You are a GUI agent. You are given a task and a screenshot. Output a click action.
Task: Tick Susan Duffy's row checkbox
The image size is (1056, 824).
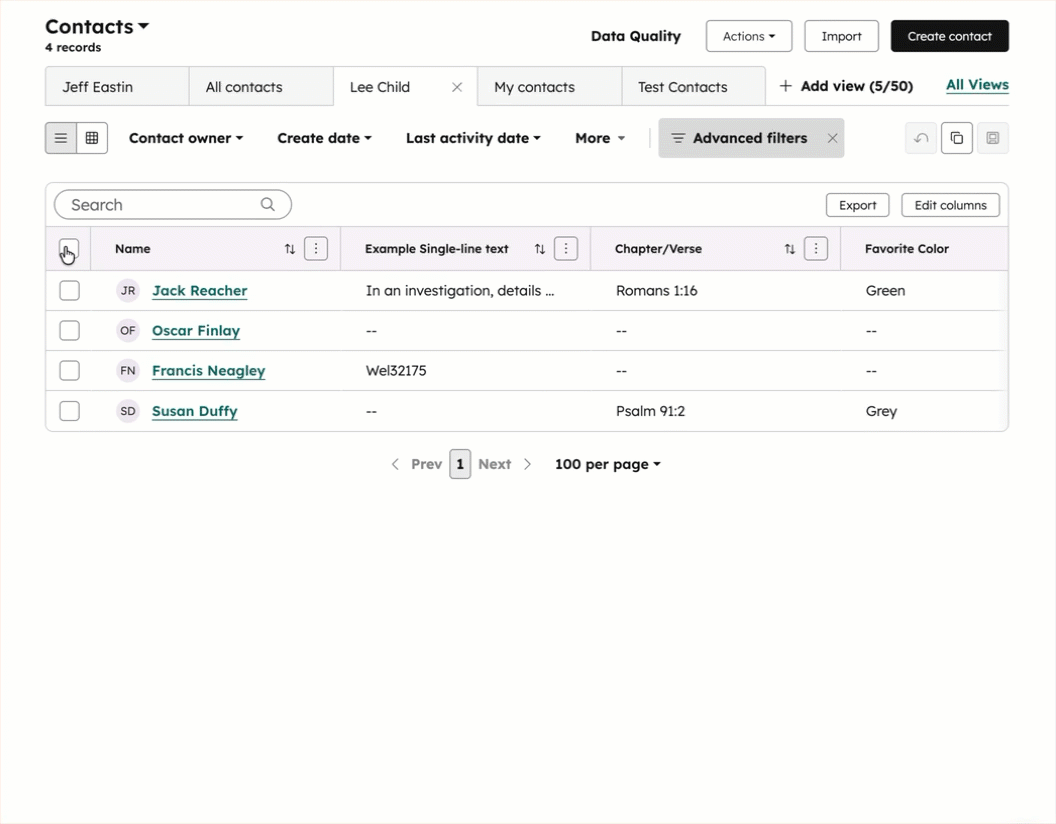click(x=69, y=410)
